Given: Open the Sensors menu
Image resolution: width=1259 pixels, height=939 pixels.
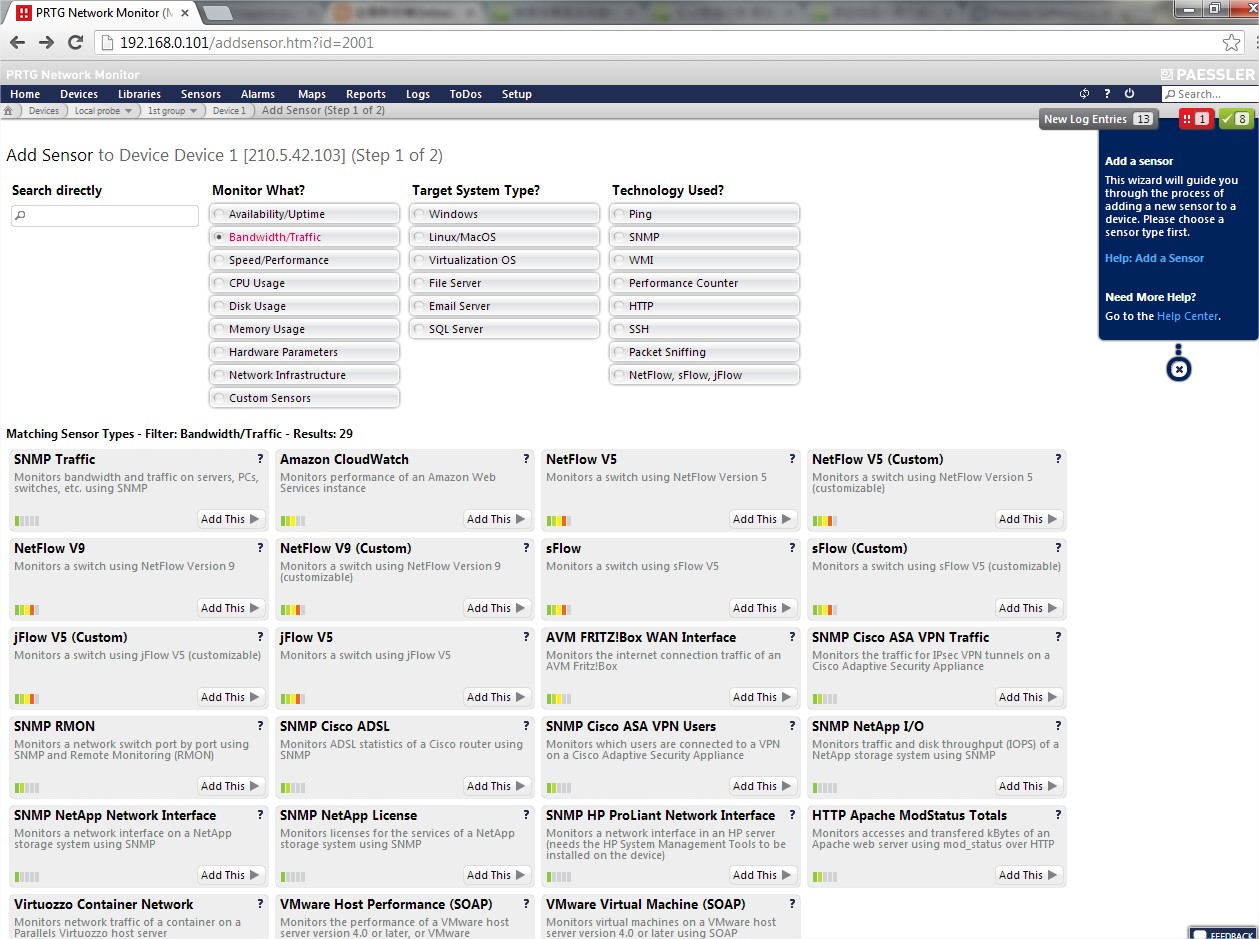Looking at the screenshot, I should coord(201,94).
